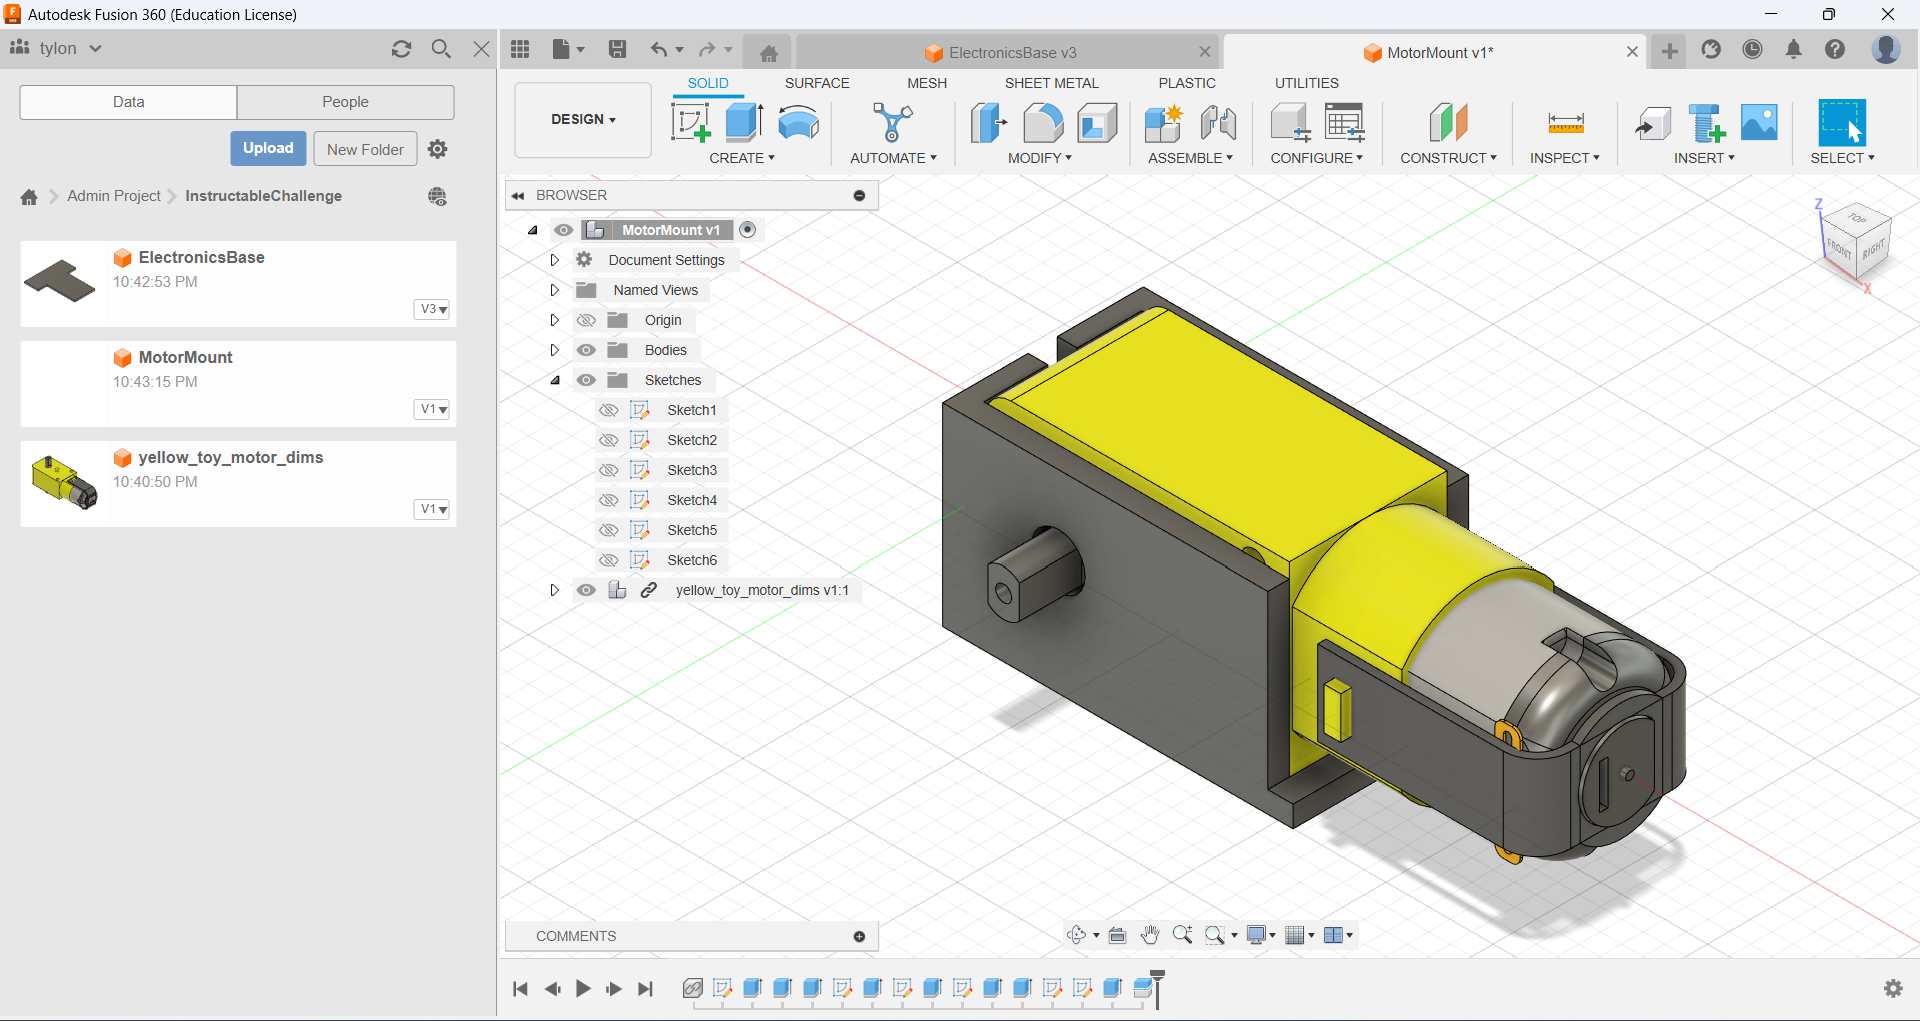This screenshot has height=1021, width=1920.
Task: Hide the Bodies folder
Action: 586,350
